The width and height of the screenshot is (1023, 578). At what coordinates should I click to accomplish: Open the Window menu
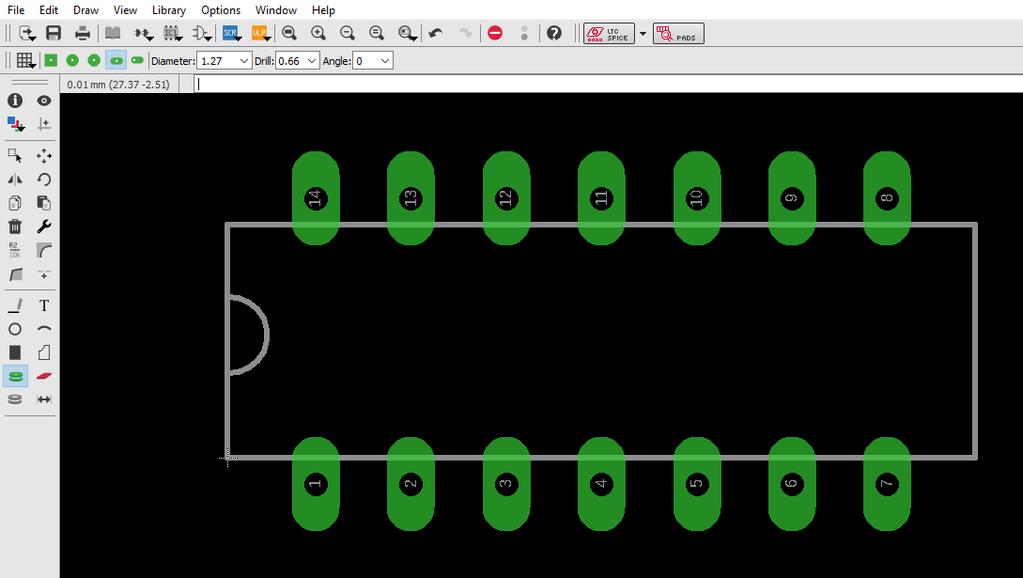pos(276,10)
